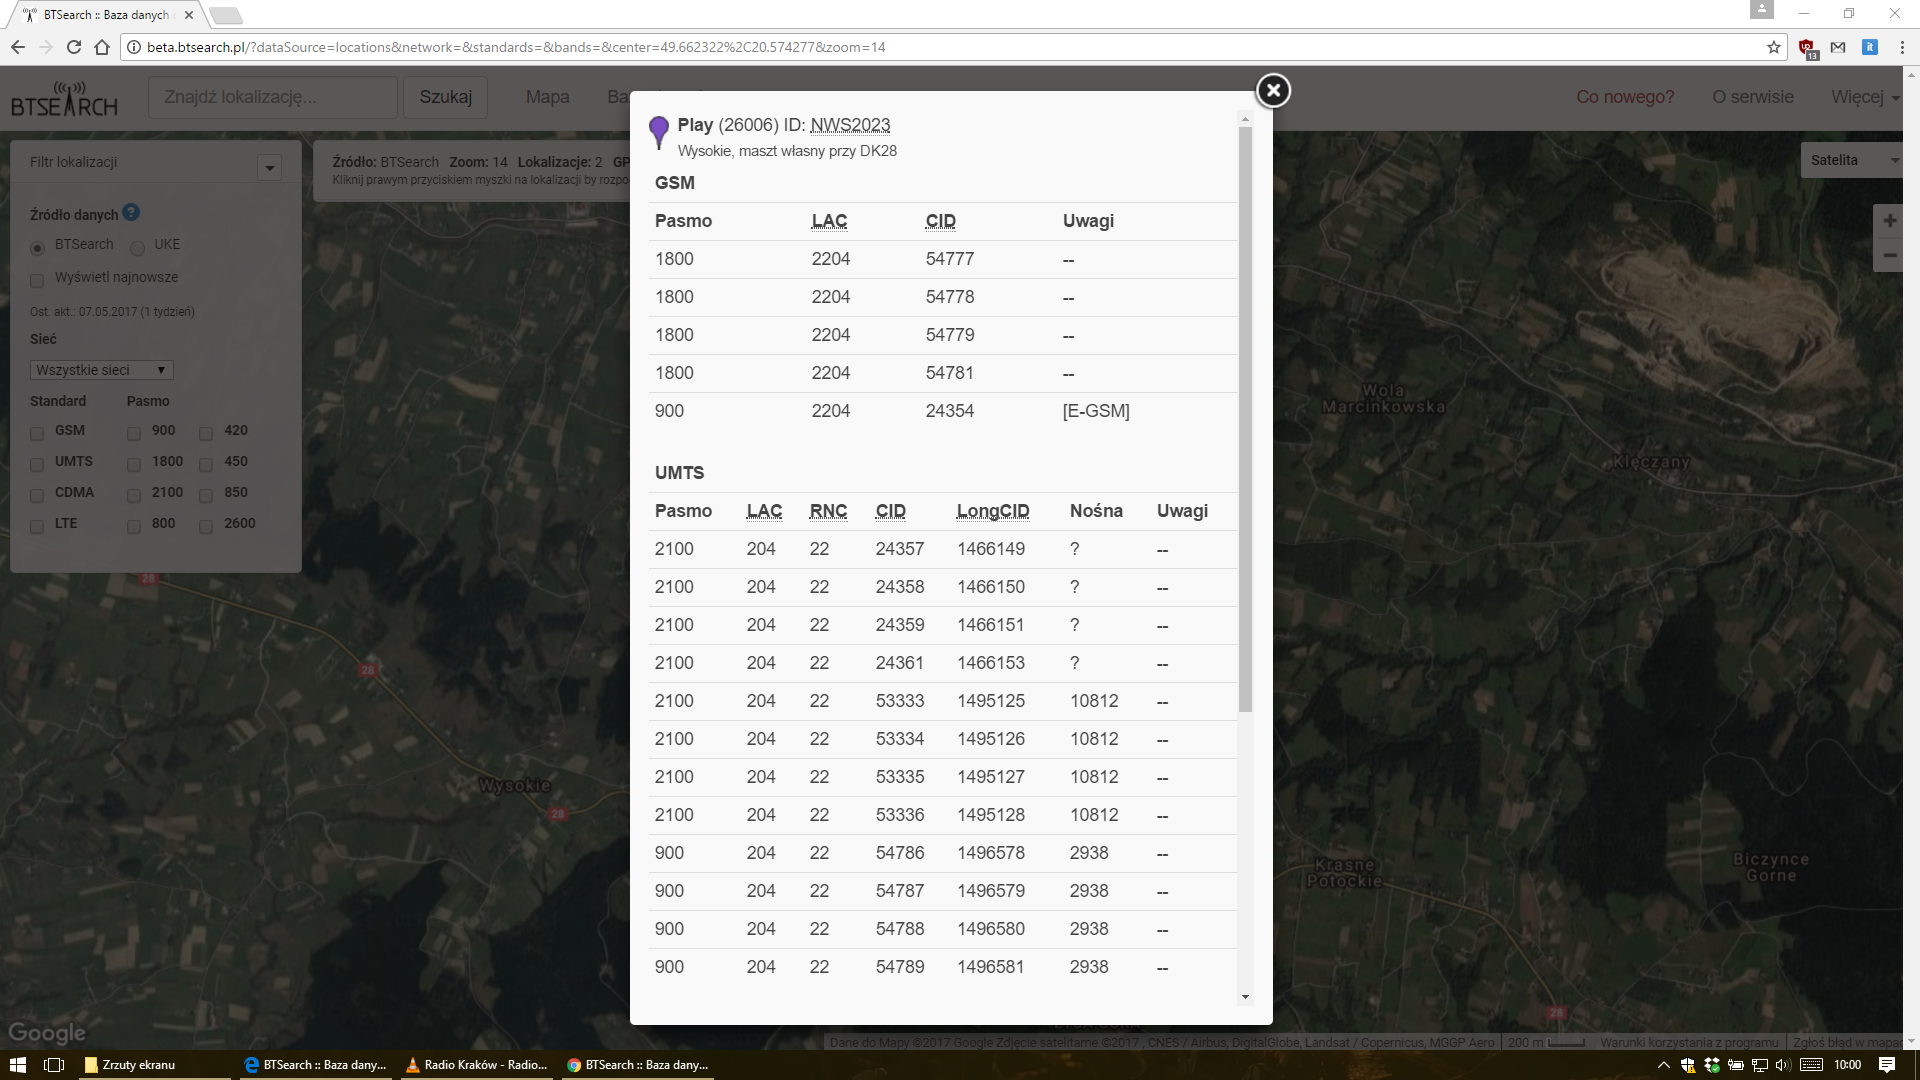Select the UMTS row with CID 53333

942,701
